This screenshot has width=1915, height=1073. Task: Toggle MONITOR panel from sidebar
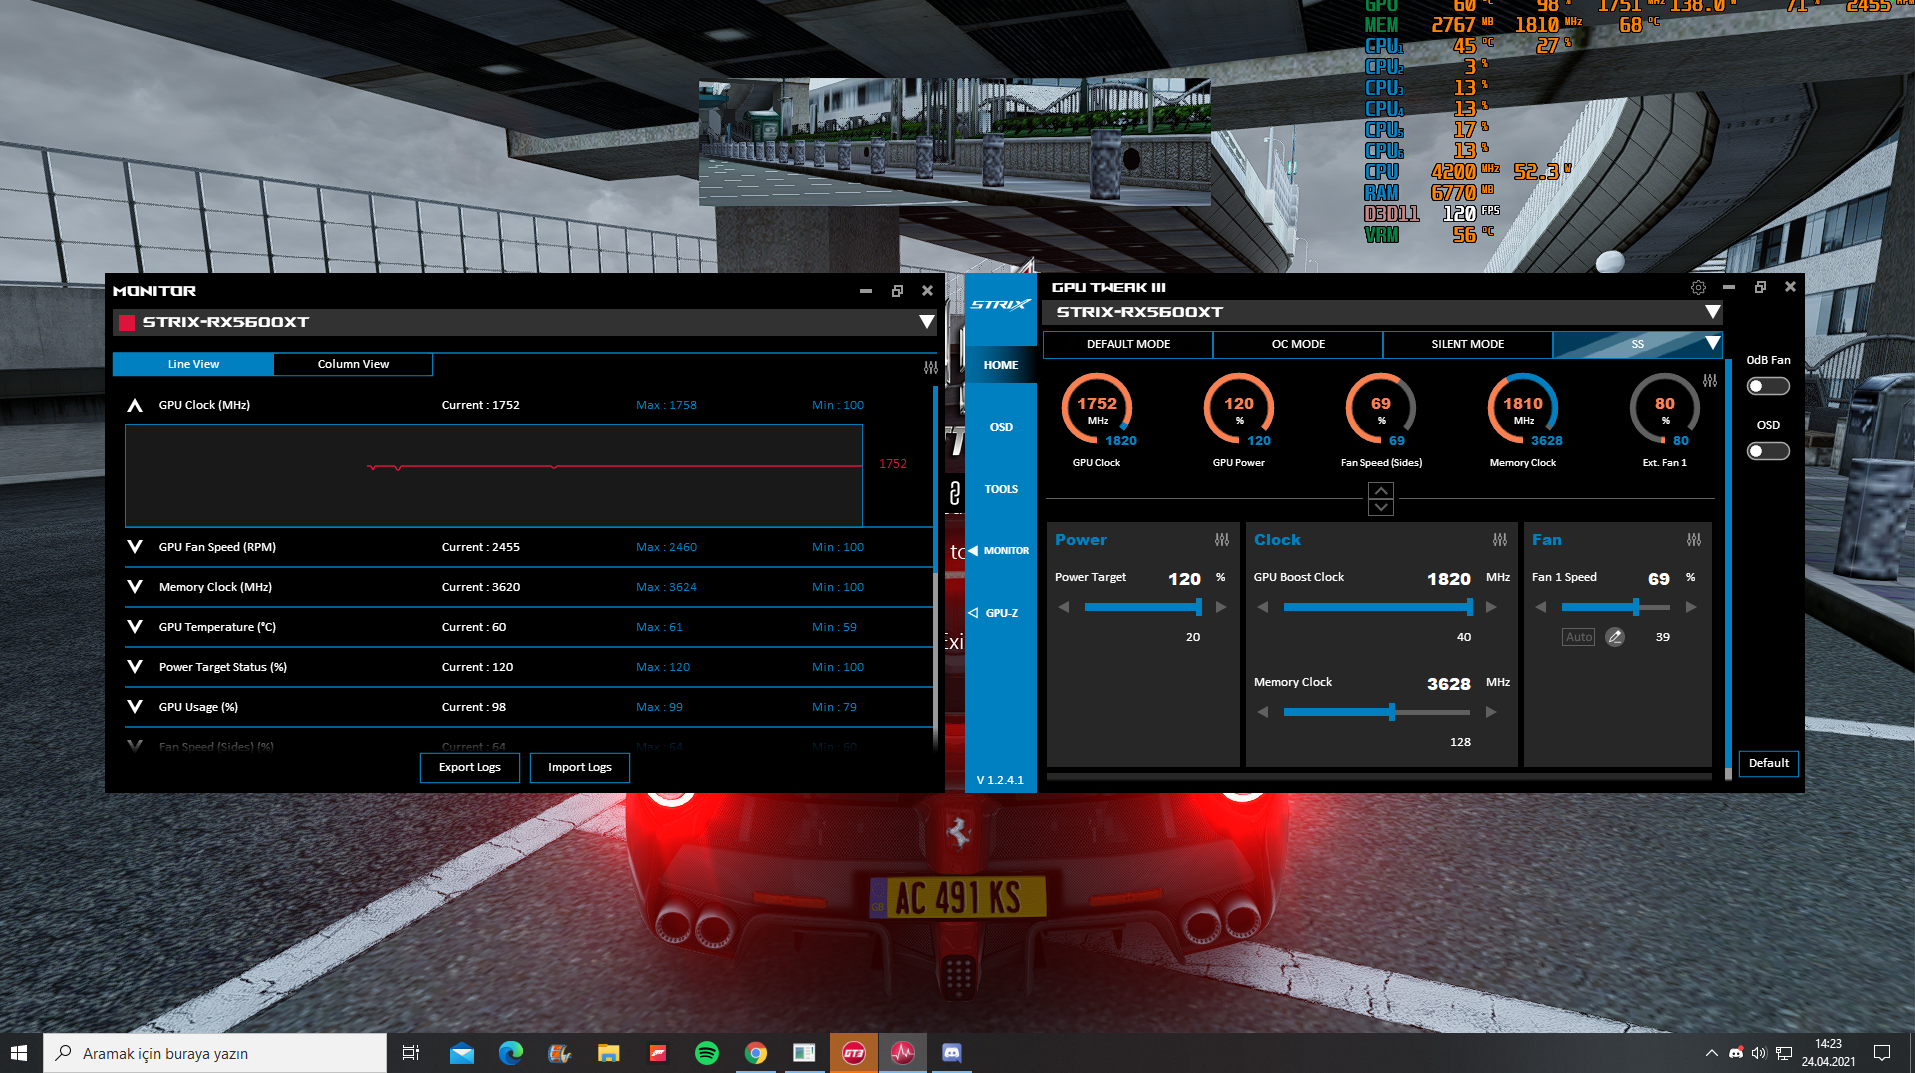[1001, 551]
